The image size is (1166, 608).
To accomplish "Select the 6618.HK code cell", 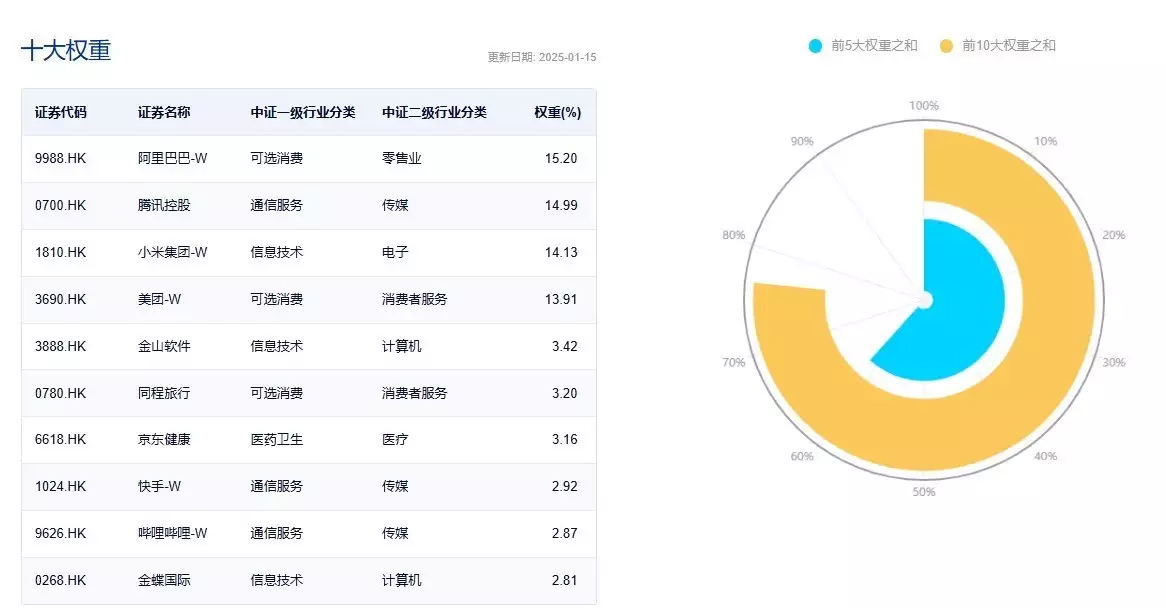I will click(60, 439).
